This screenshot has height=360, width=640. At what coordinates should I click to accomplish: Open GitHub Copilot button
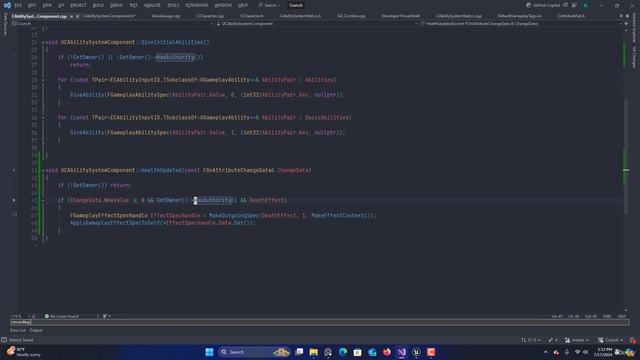click(543, 5)
